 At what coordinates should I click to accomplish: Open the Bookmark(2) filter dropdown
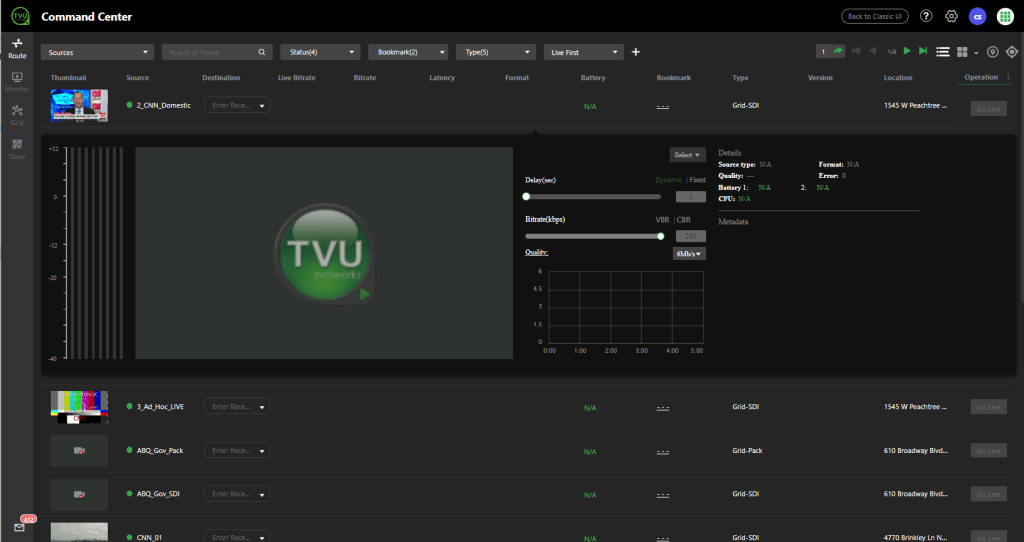tap(408, 52)
